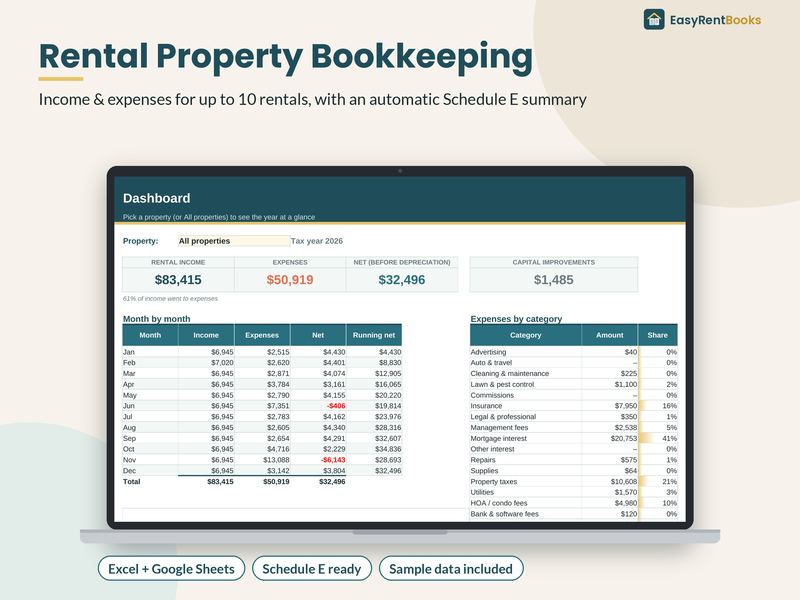800x600 pixels.
Task: Click the Lawn & pest control category
Action: (x=502, y=385)
